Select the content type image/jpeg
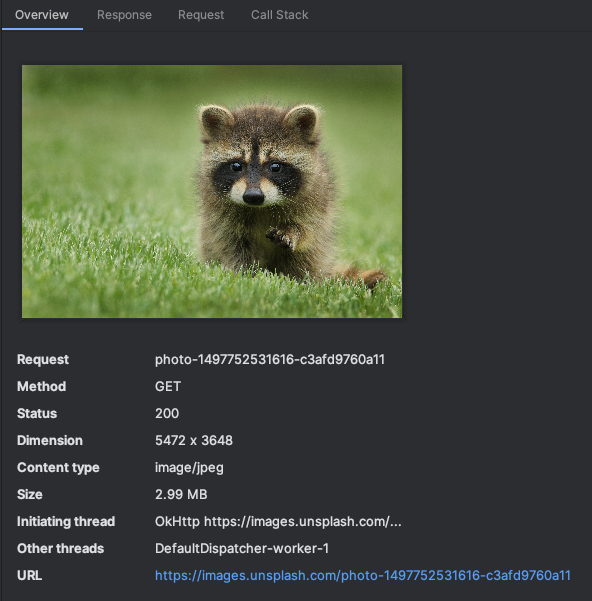The height and width of the screenshot is (601, 592). coord(189,468)
